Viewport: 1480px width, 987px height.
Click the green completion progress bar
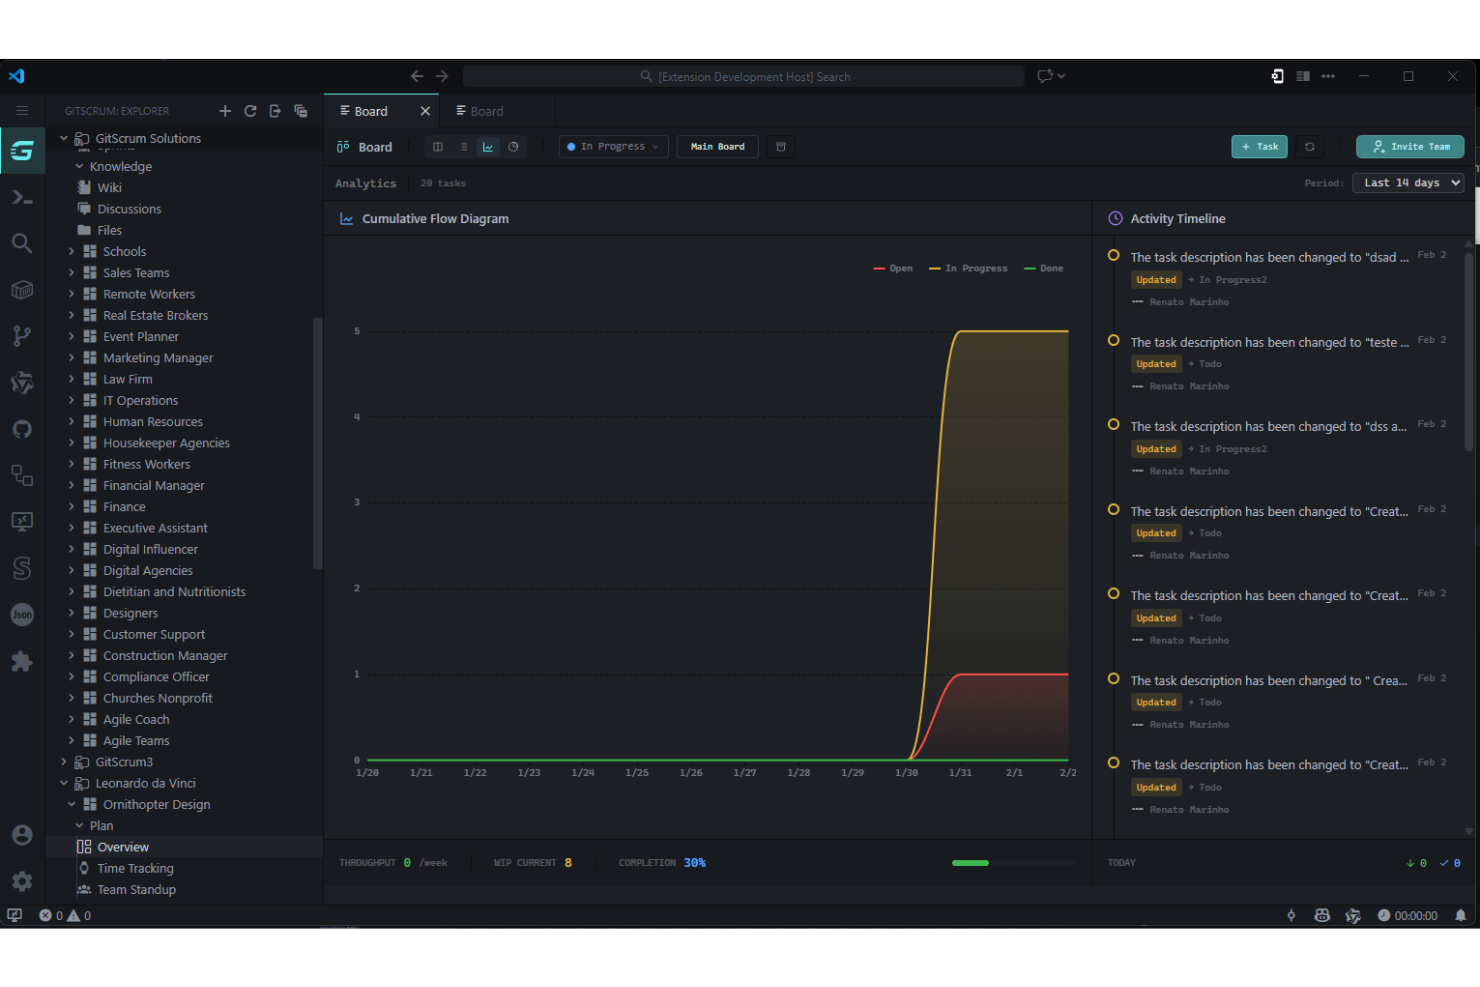(970, 863)
